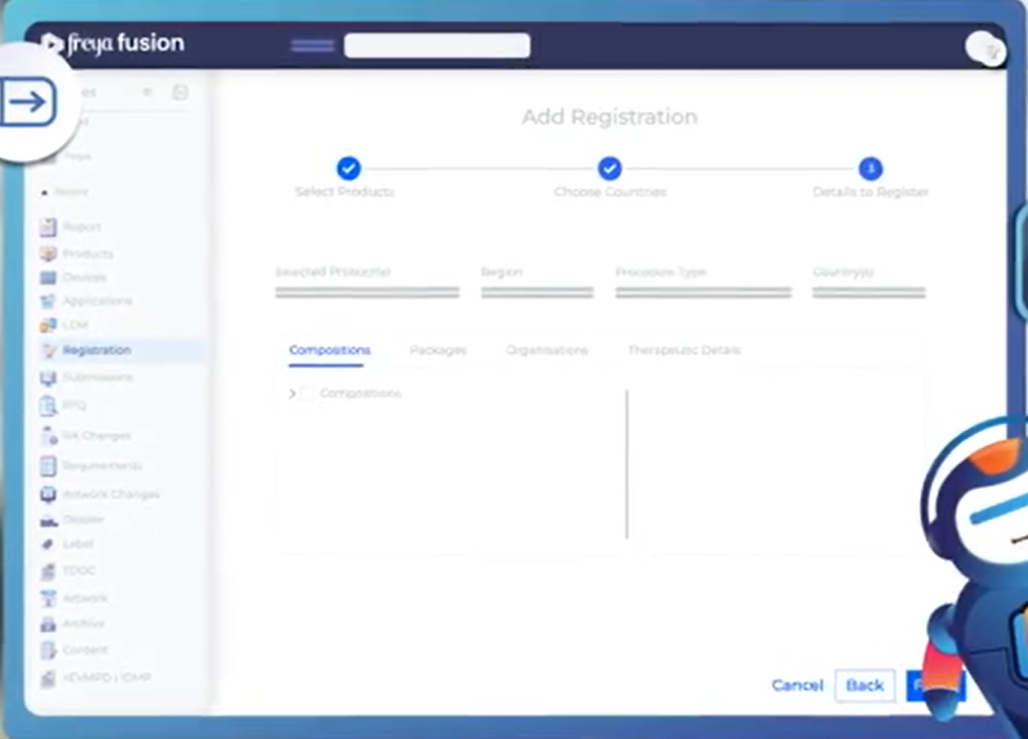Open the Report section icon

(x=48, y=227)
